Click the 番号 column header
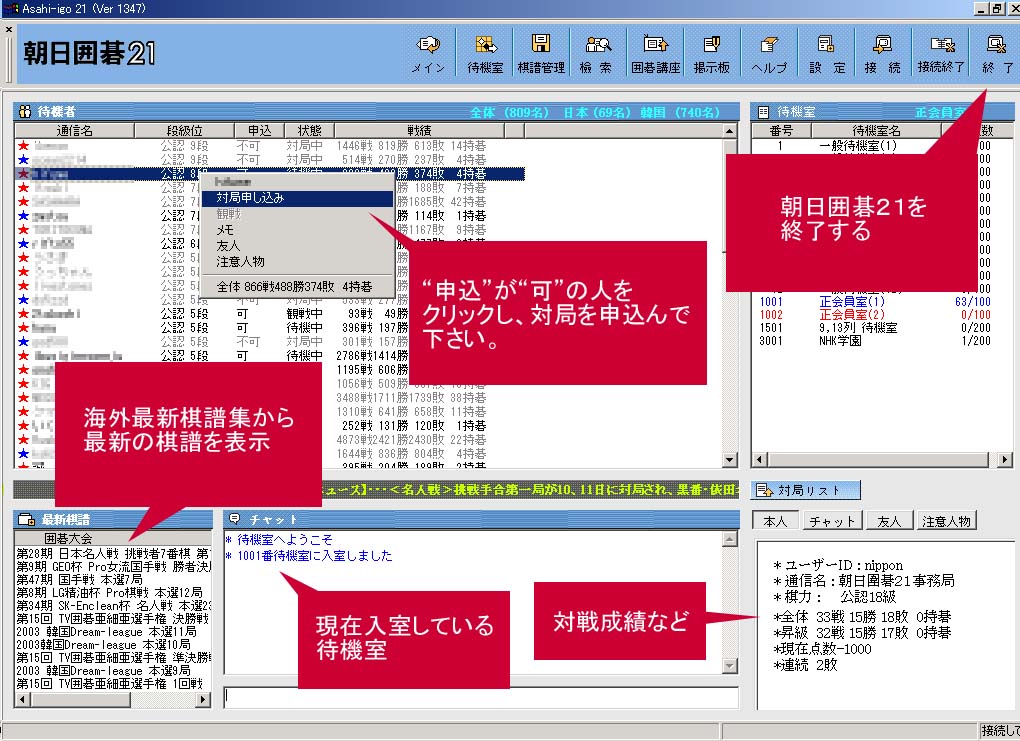The image size is (1020, 741). pos(781,131)
